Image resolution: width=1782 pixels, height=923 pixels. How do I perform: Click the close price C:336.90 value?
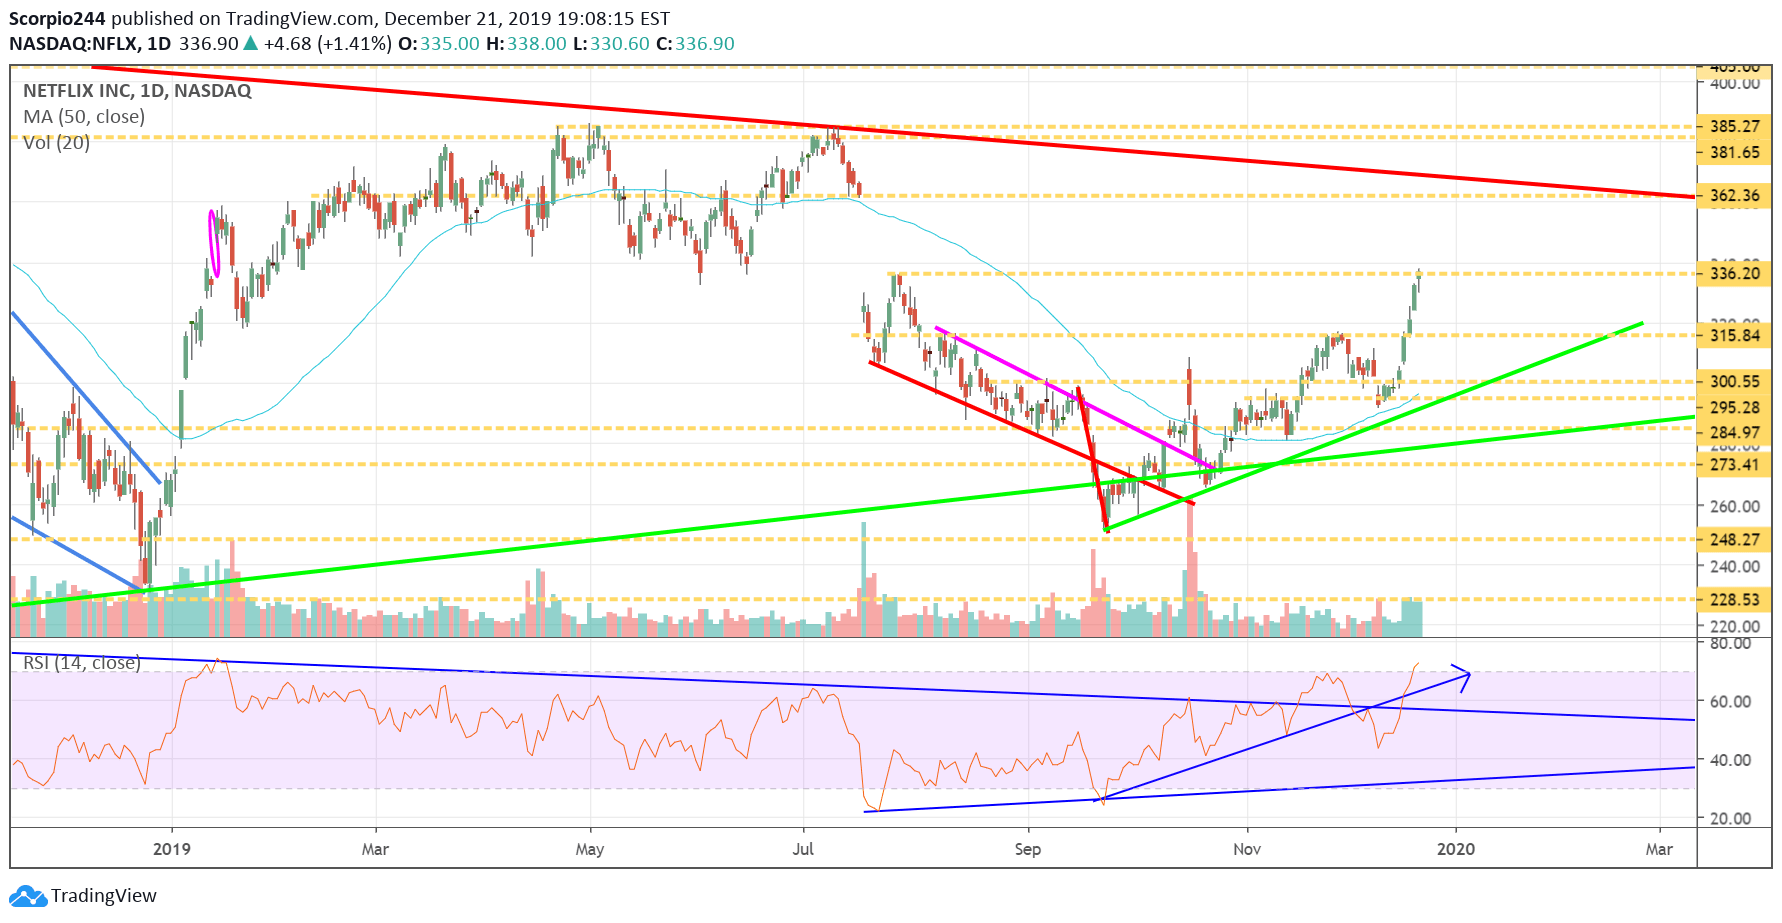695,44
